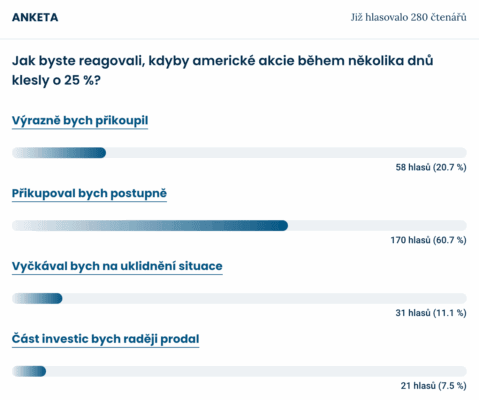Click empty track of 'Vyčkával' result bar
Image resolution: width=479 pixels, height=400 pixels.
(265, 298)
